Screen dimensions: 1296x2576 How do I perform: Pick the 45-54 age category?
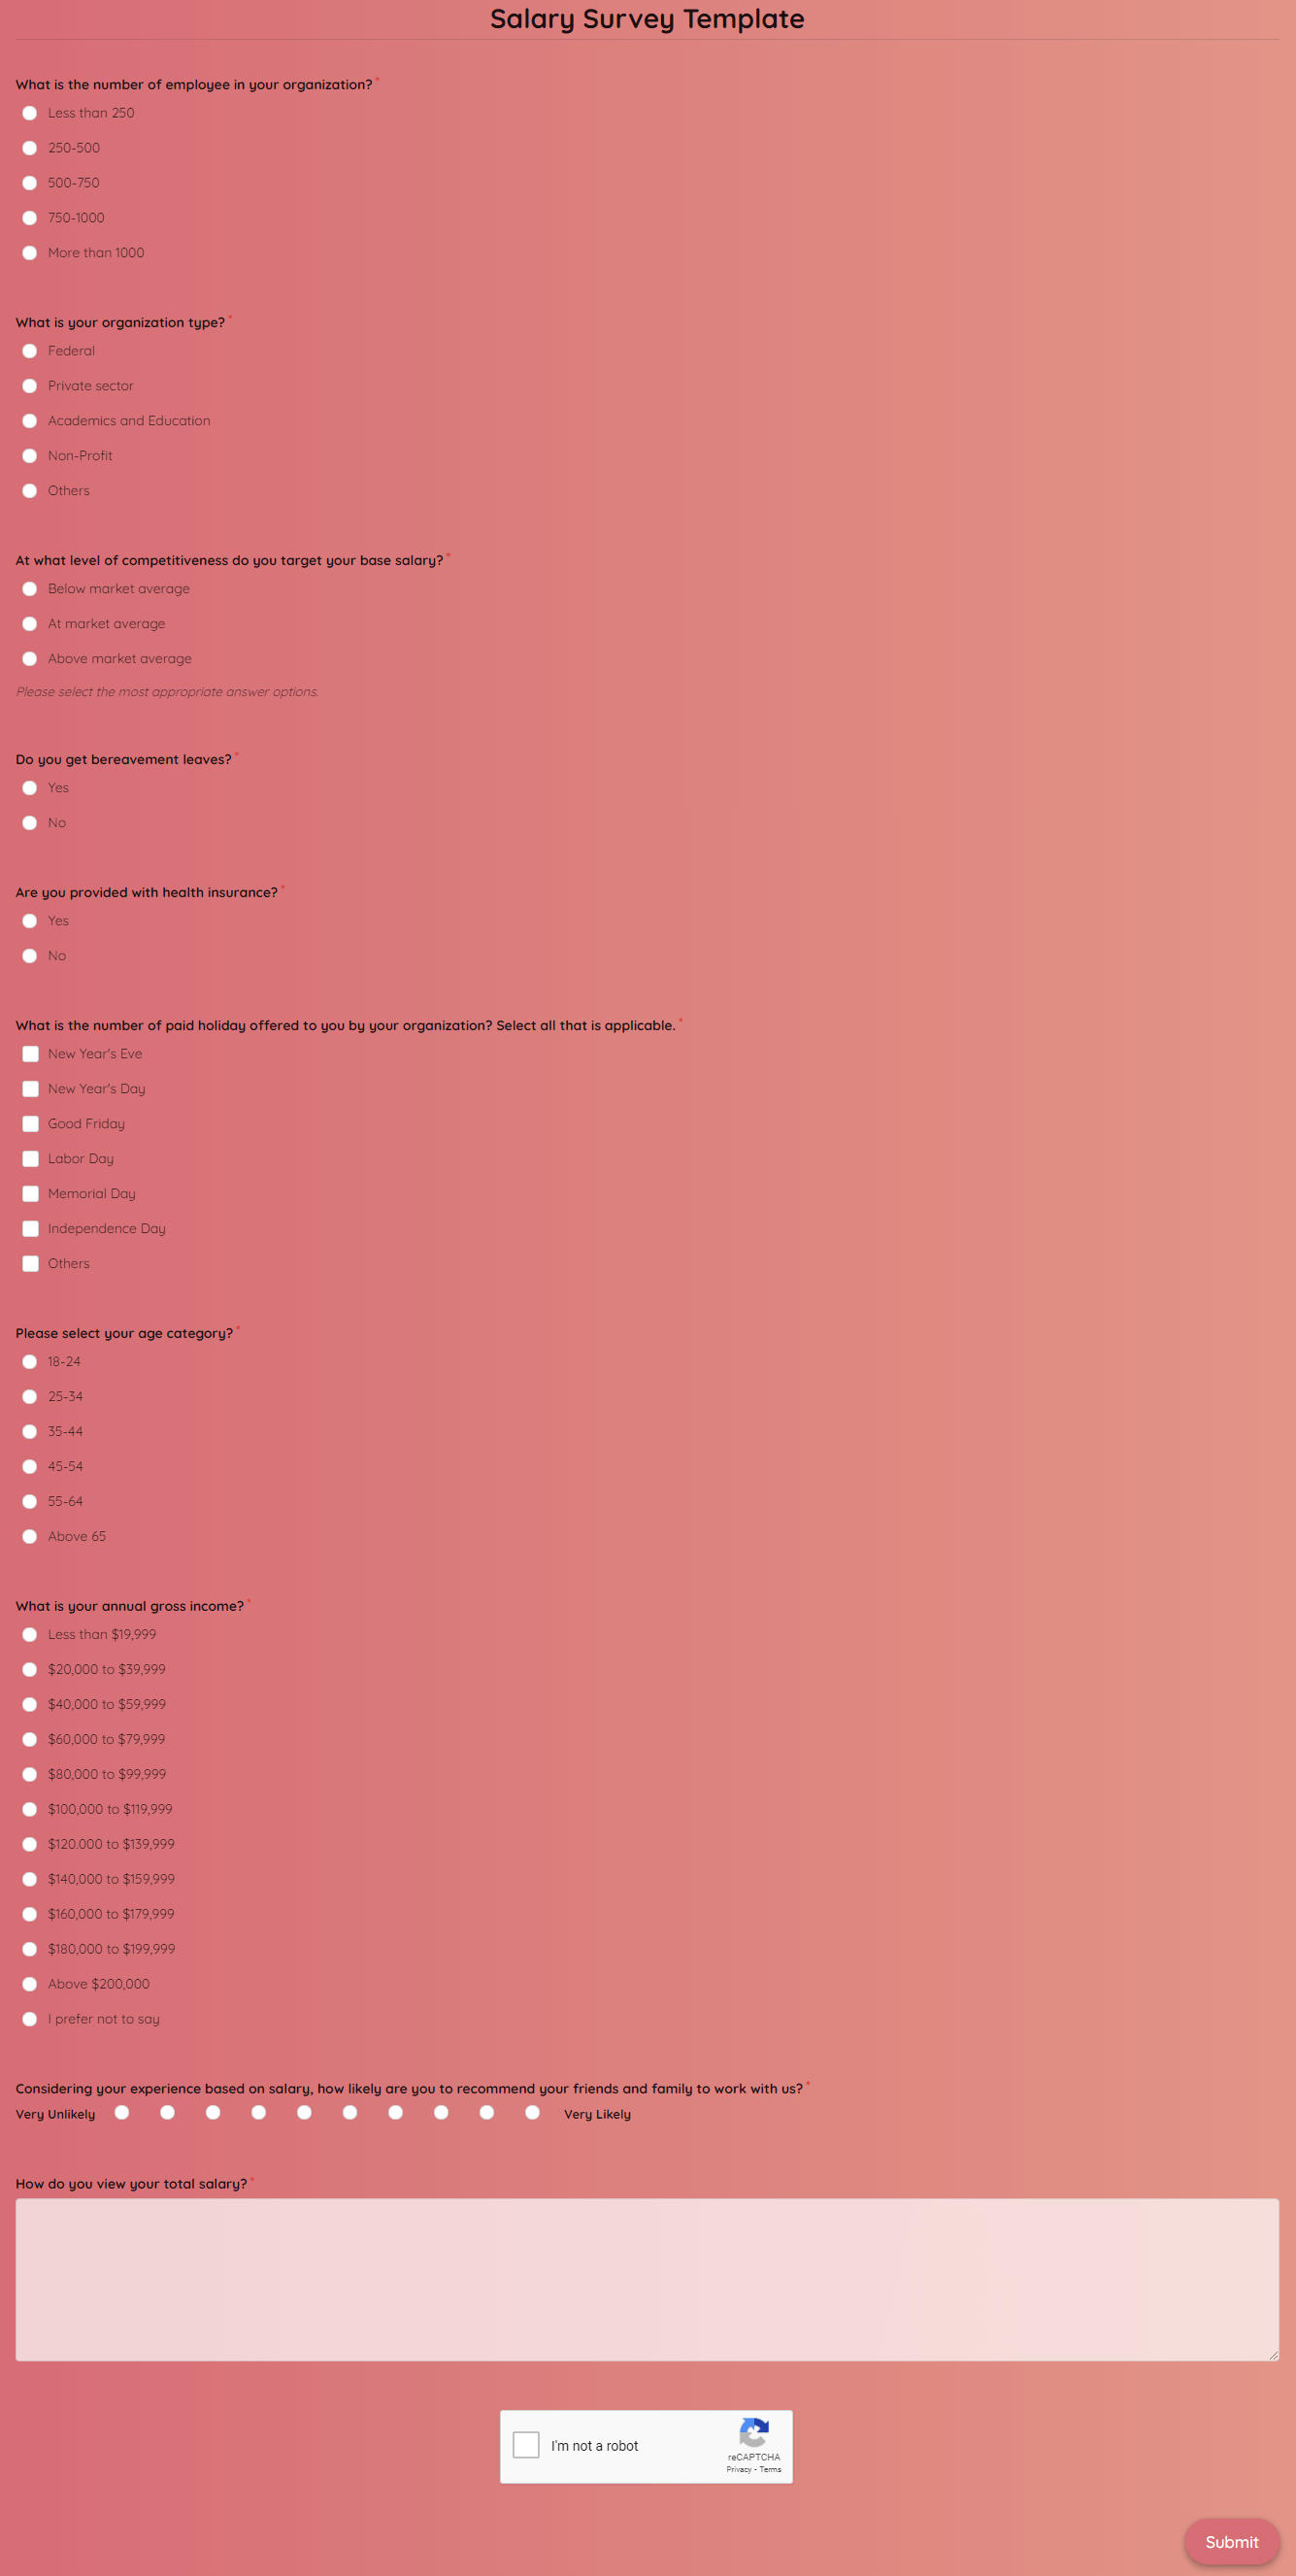click(30, 1467)
